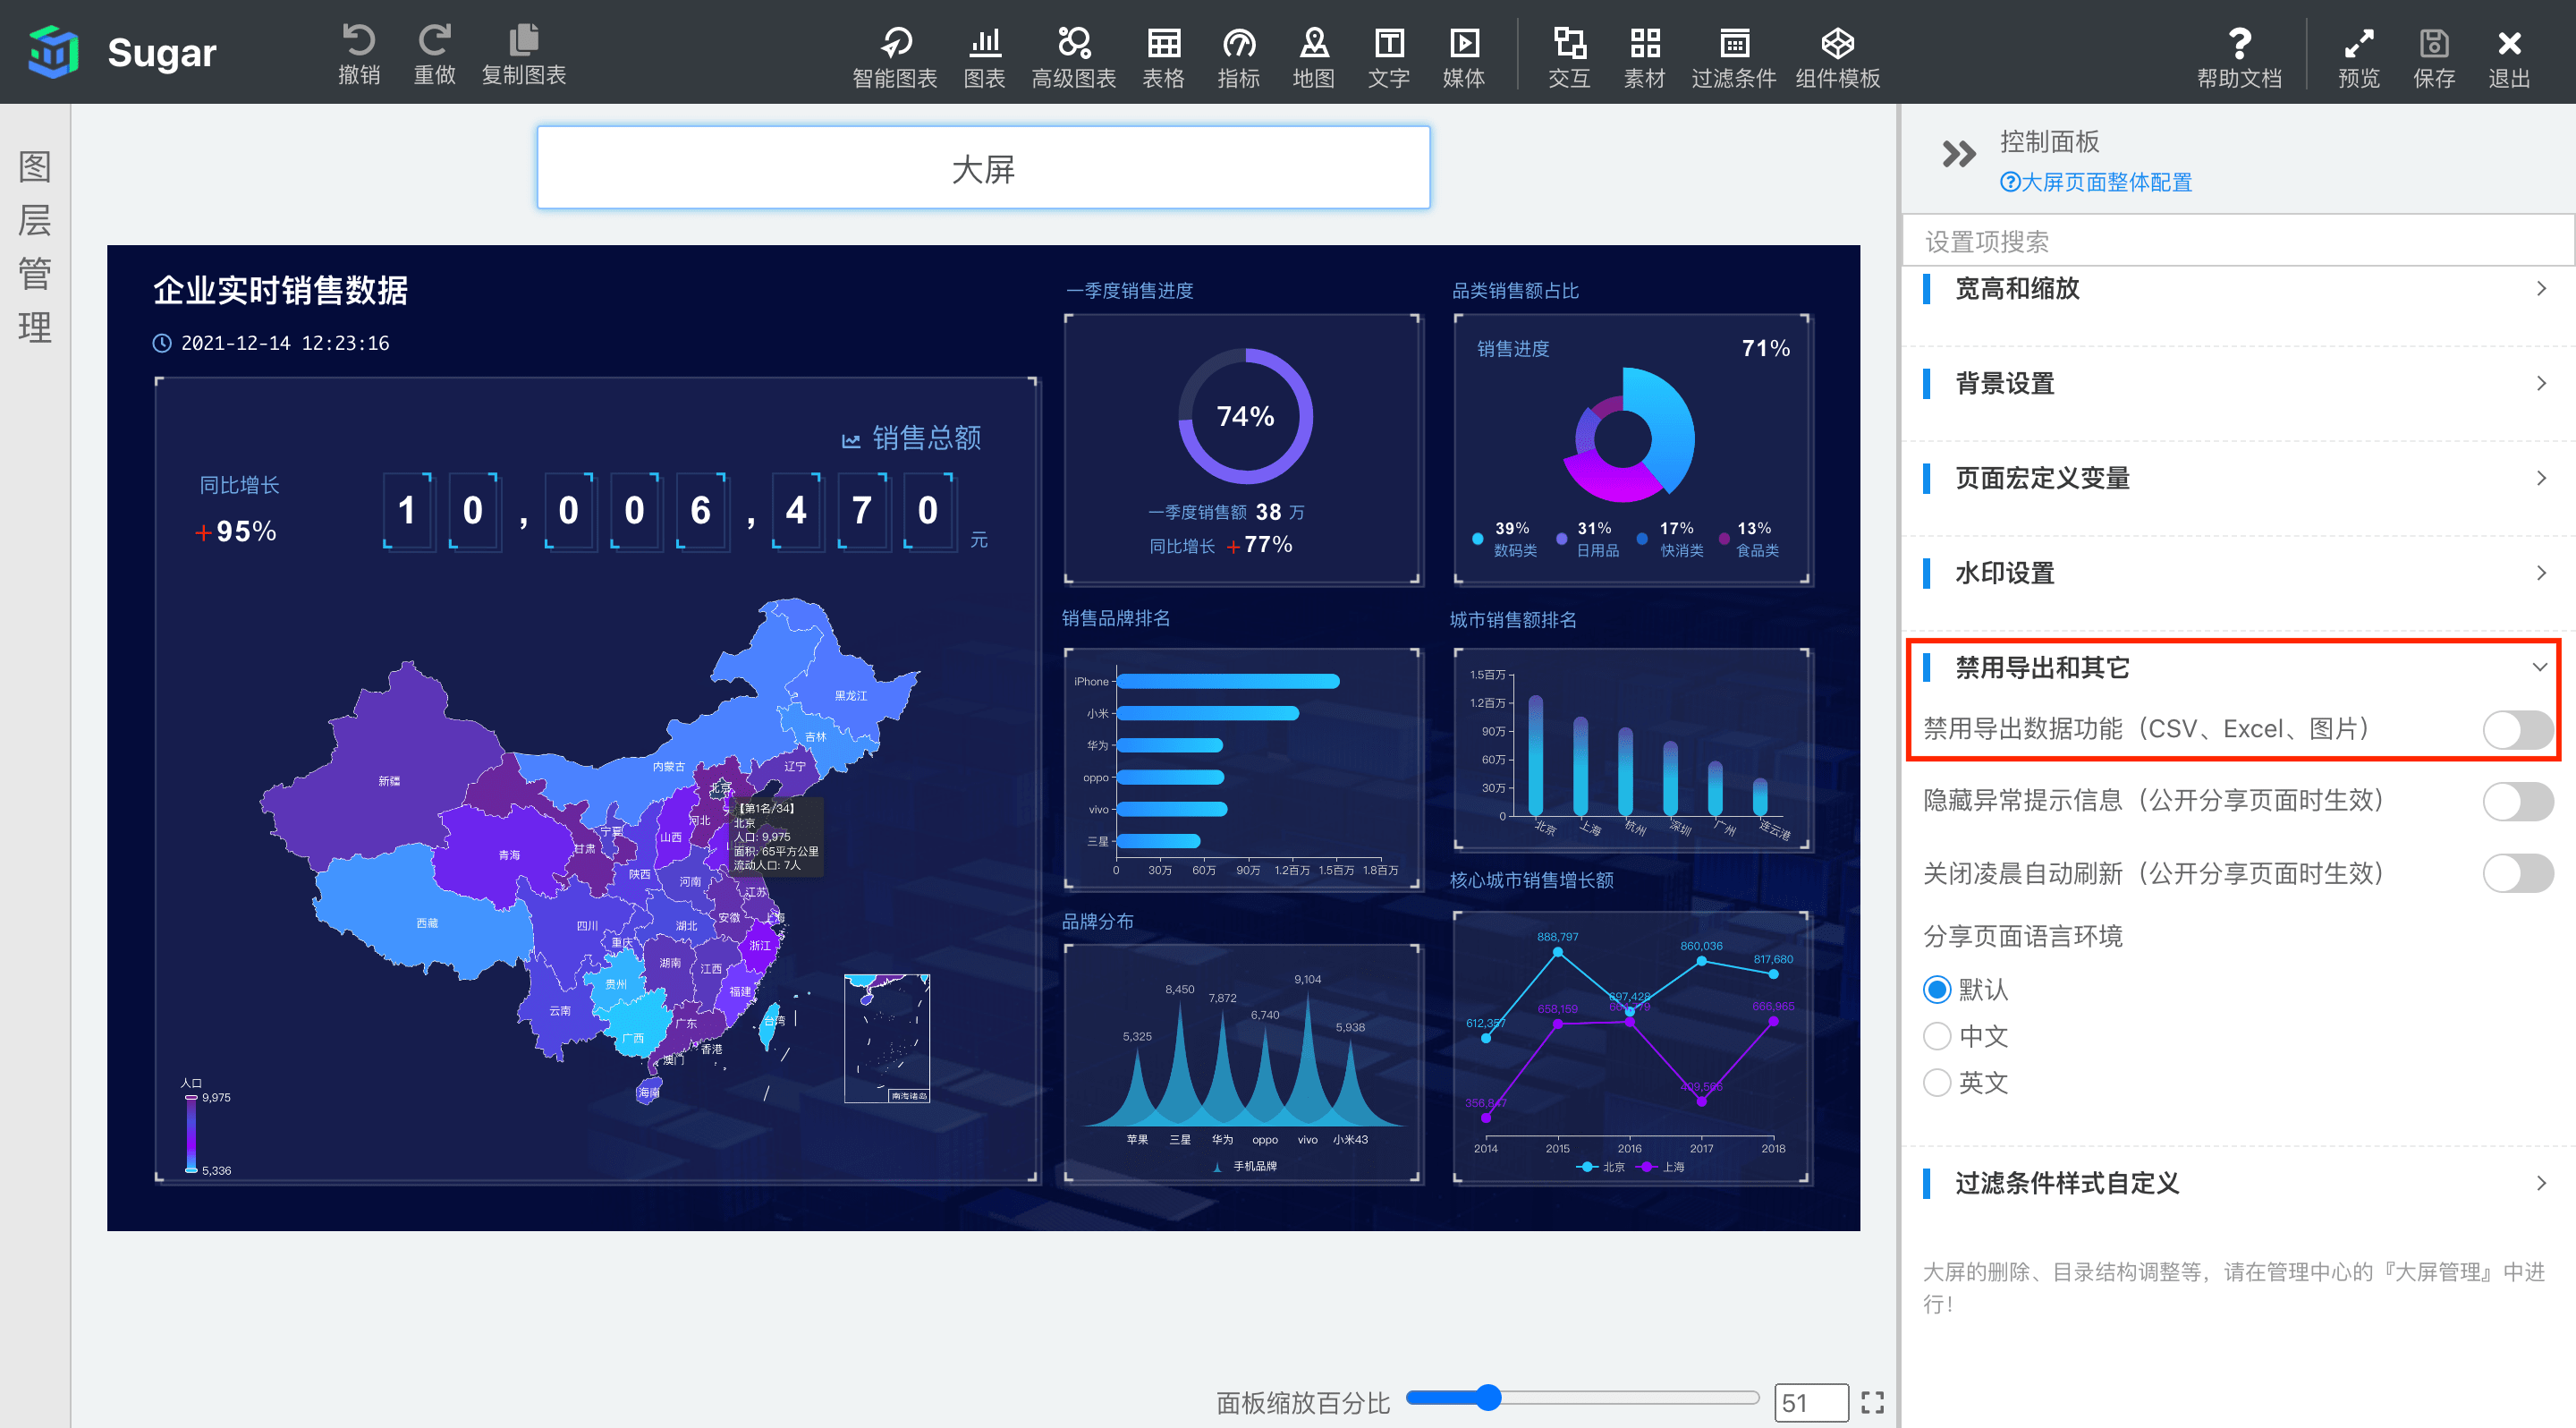Click the clock icon beside the timestamp
This screenshot has width=2576, height=1428.
pyautogui.click(x=162, y=343)
